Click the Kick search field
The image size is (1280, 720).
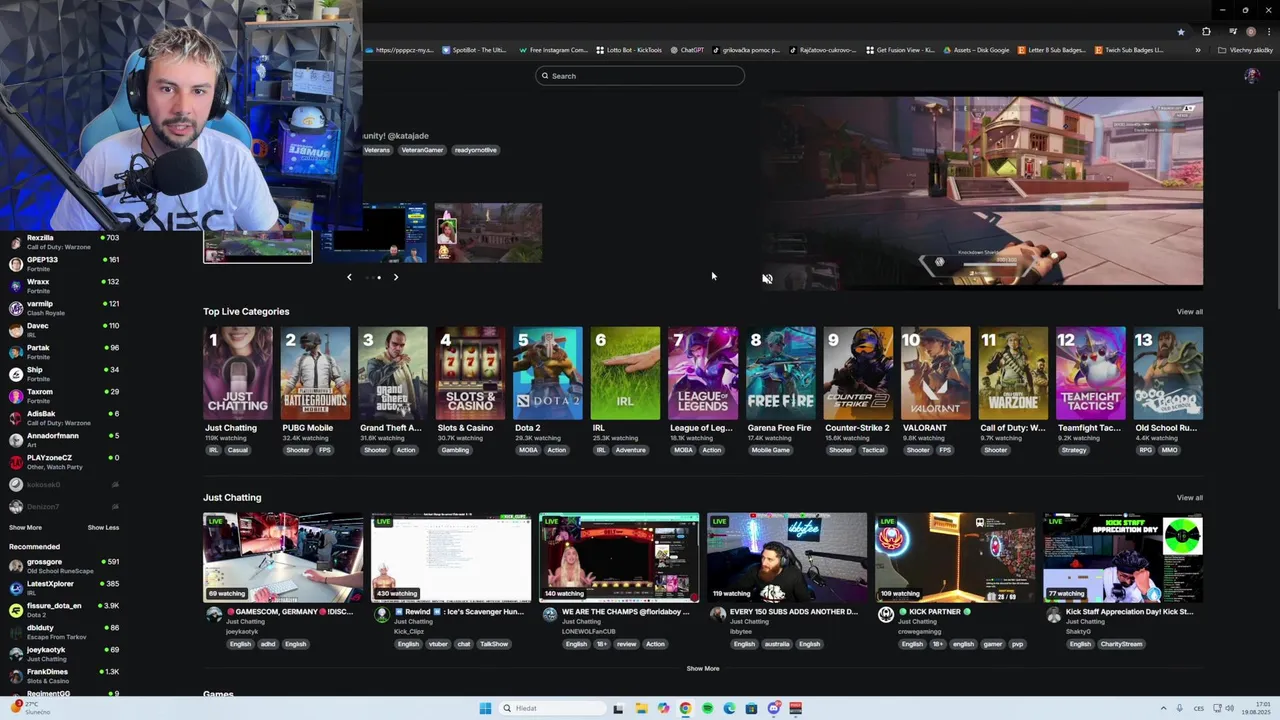640,76
